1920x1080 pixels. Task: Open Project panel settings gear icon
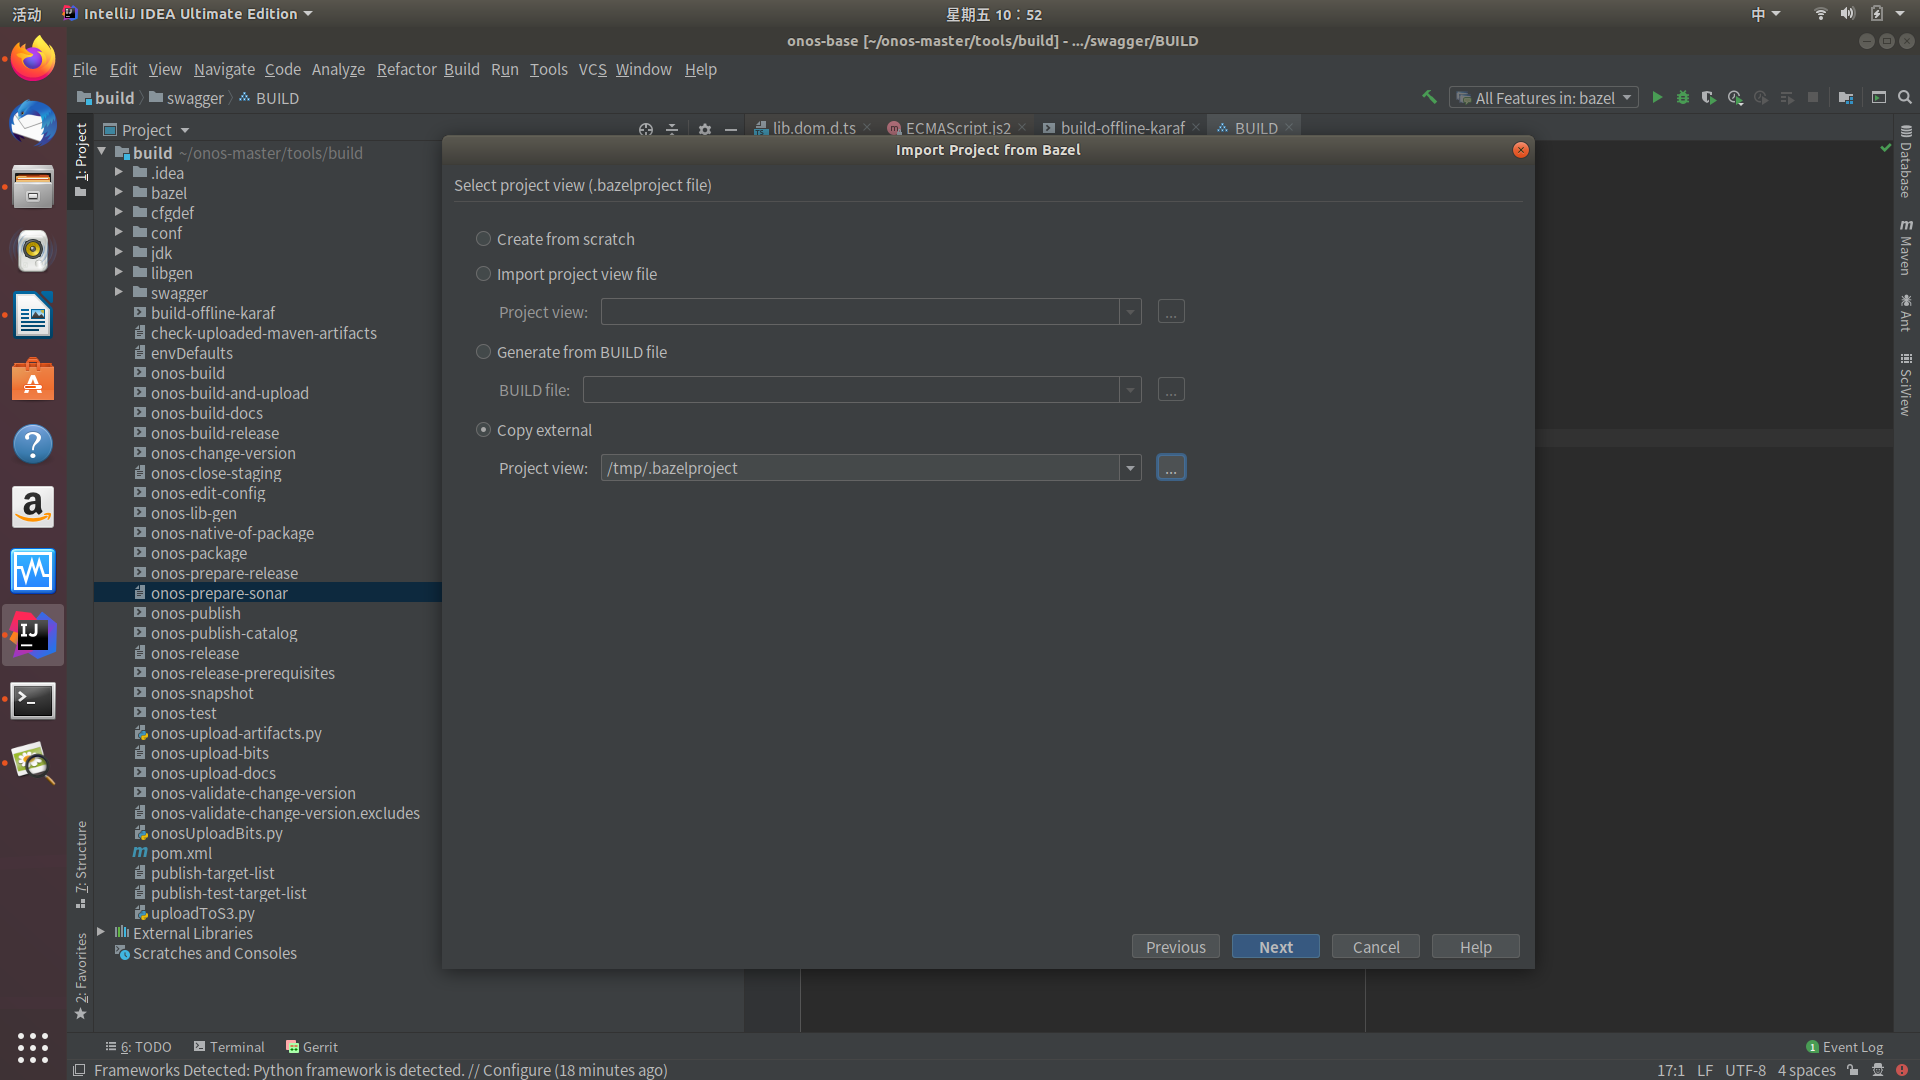pyautogui.click(x=705, y=130)
